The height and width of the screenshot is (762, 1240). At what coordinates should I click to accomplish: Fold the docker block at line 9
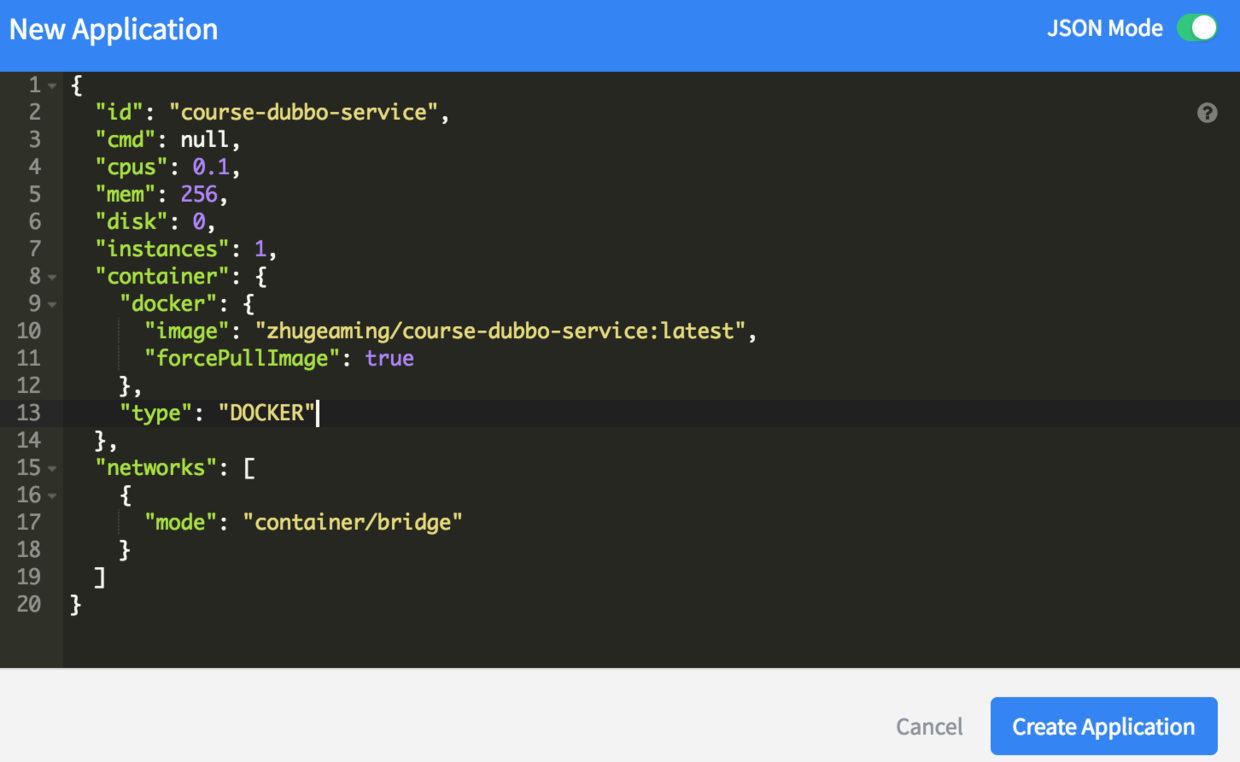pos(52,304)
